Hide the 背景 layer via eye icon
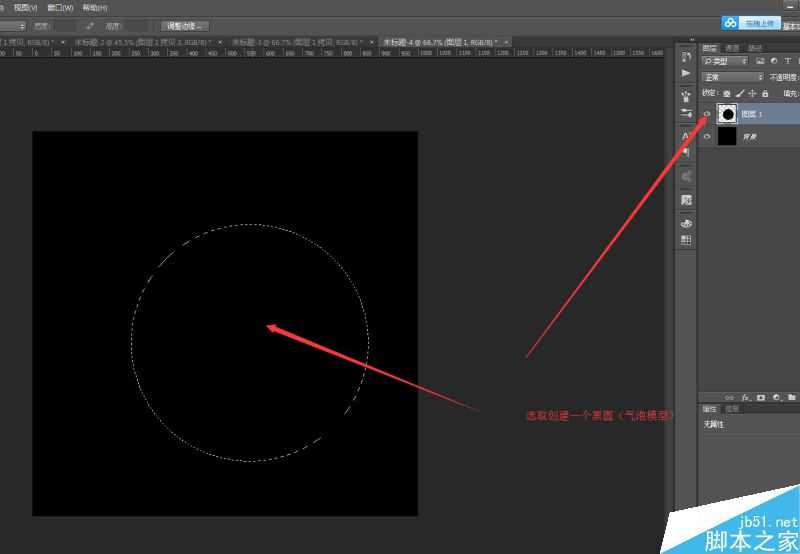 click(707, 136)
